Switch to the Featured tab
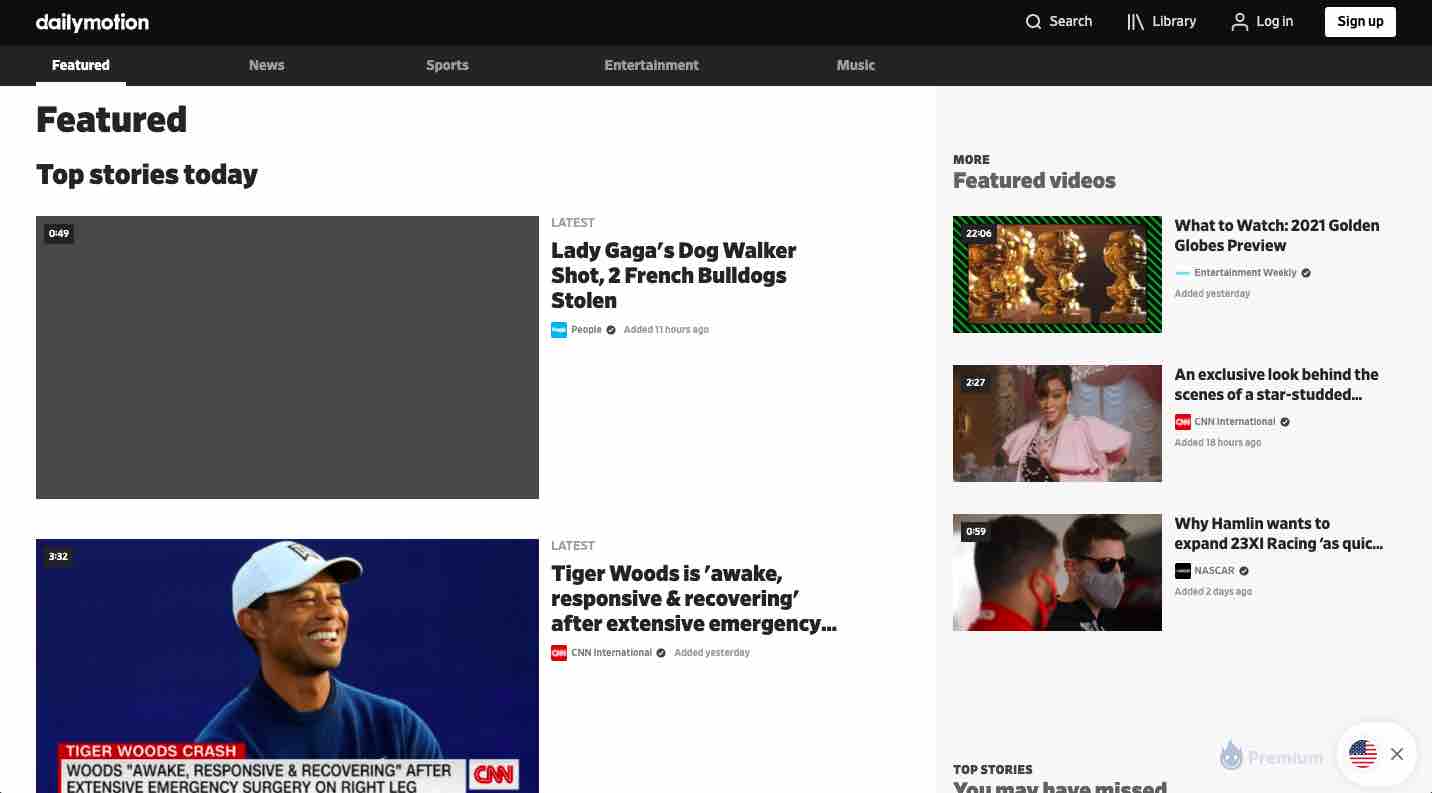This screenshot has width=1432, height=793. click(81, 65)
